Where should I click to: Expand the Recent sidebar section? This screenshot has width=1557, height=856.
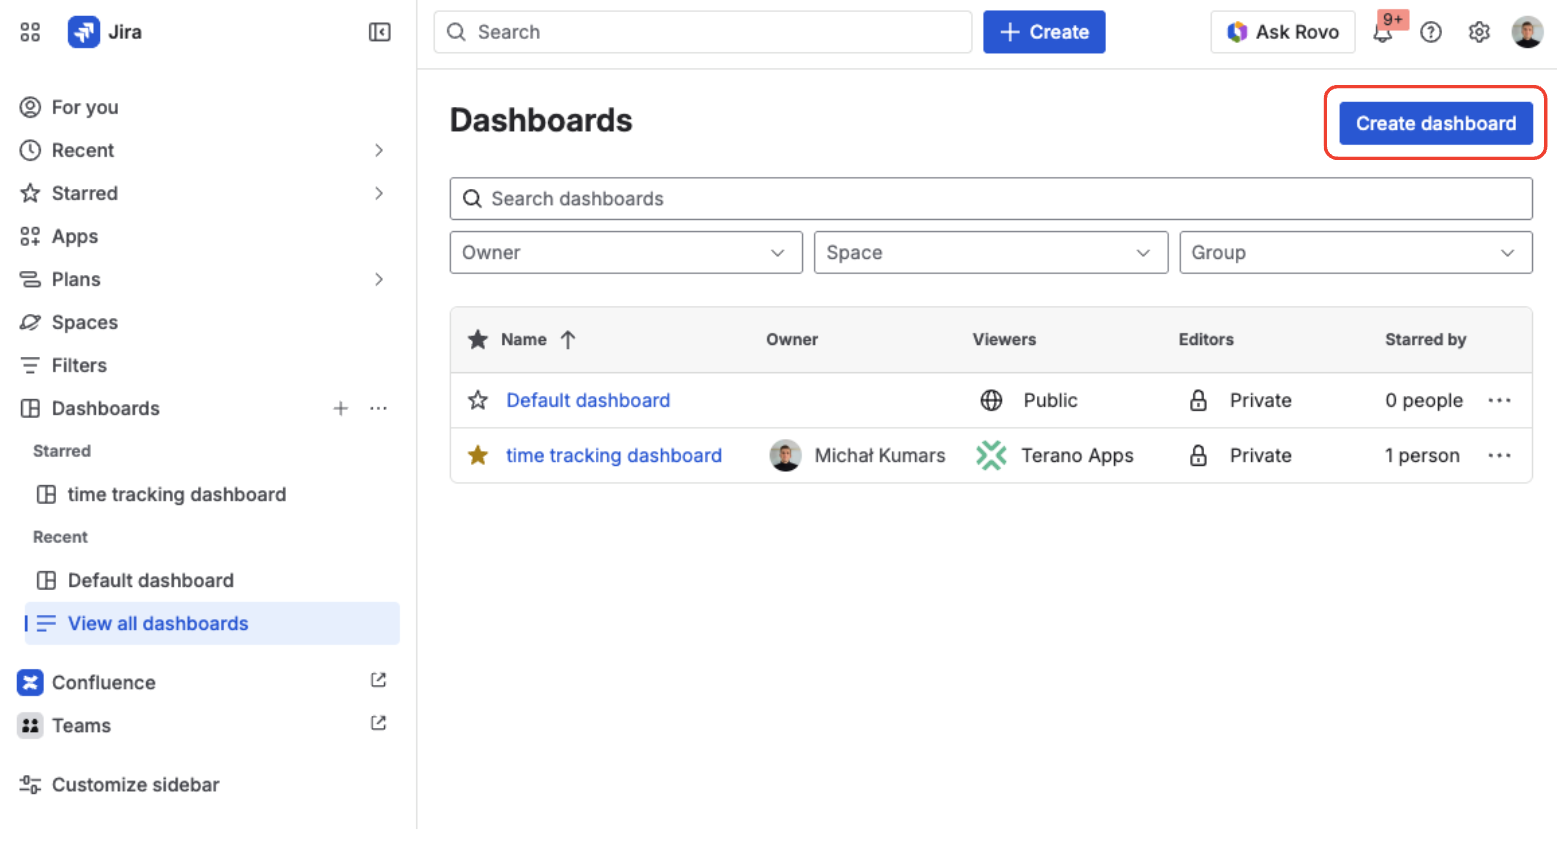coord(379,150)
